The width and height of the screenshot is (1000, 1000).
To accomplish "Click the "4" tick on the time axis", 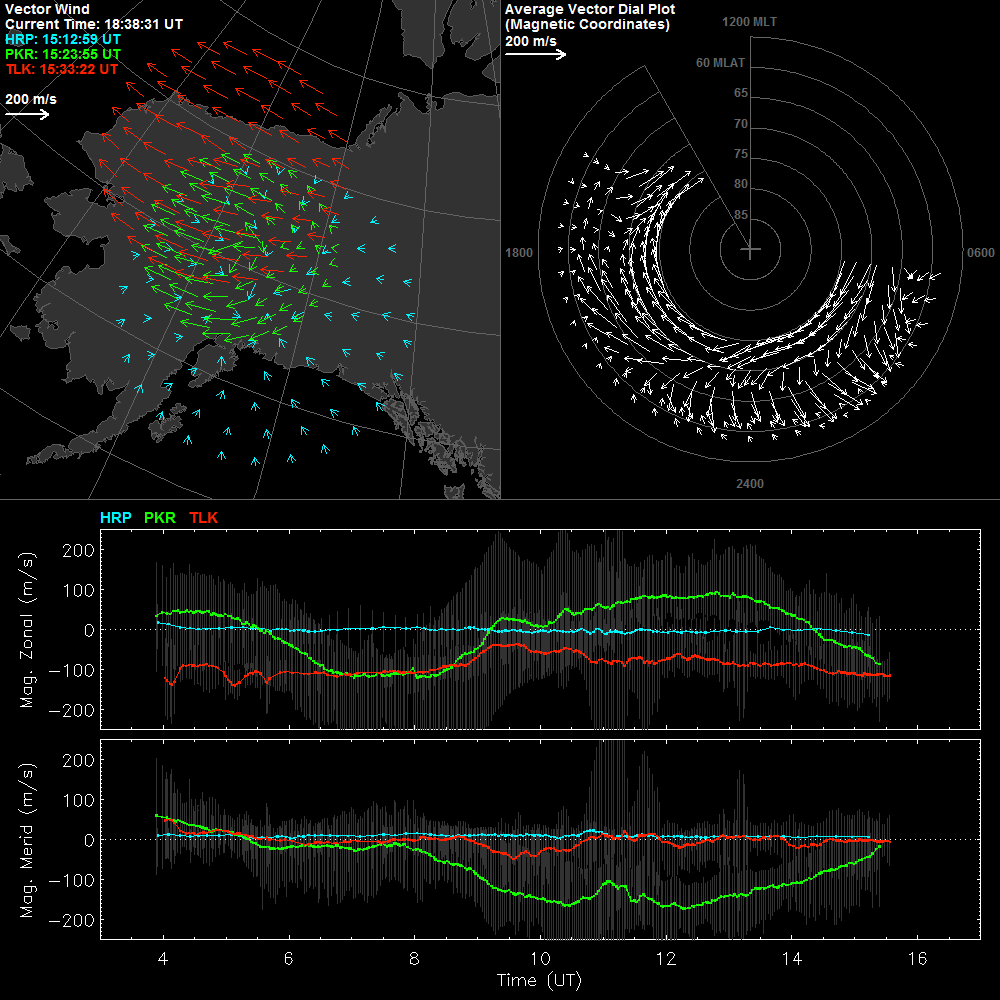I will click(163, 959).
